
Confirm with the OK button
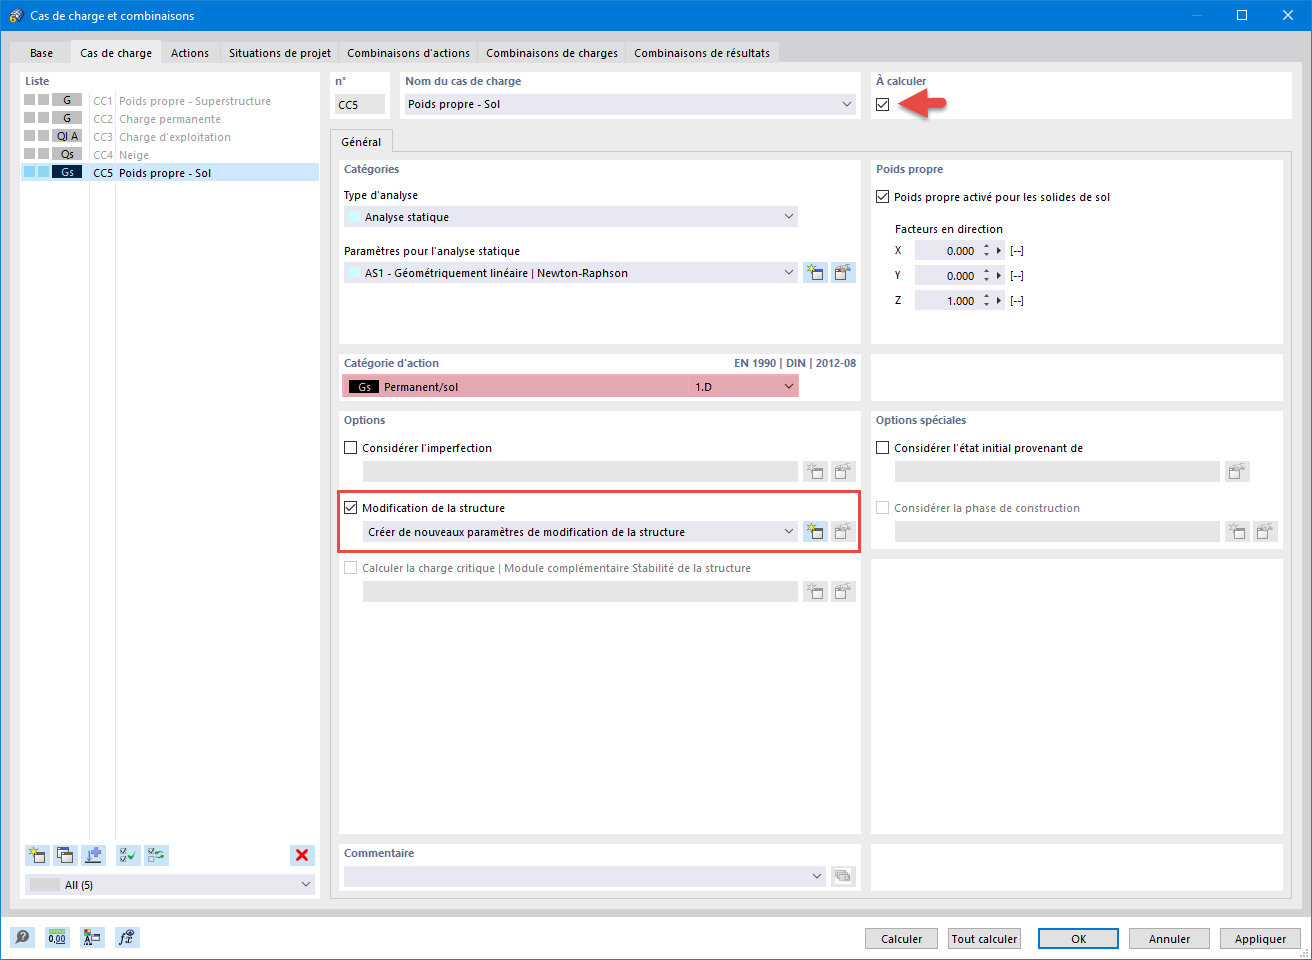pyautogui.click(x=1078, y=939)
